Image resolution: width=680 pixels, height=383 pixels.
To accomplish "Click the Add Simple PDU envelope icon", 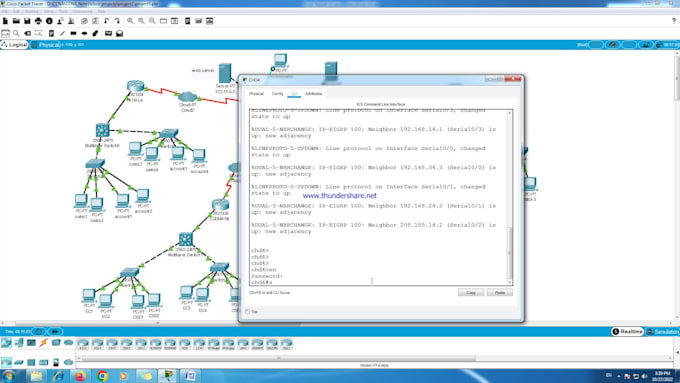I will coord(108,33).
